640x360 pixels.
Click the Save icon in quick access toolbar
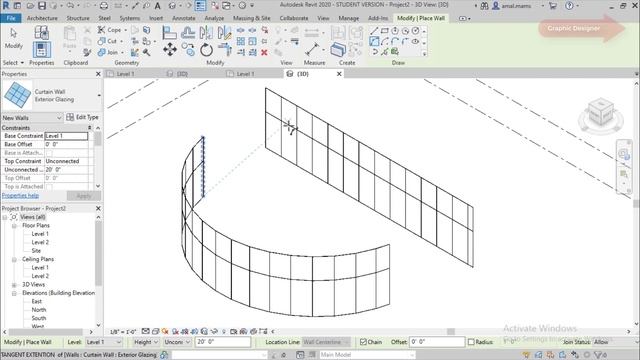tap(42, 6)
